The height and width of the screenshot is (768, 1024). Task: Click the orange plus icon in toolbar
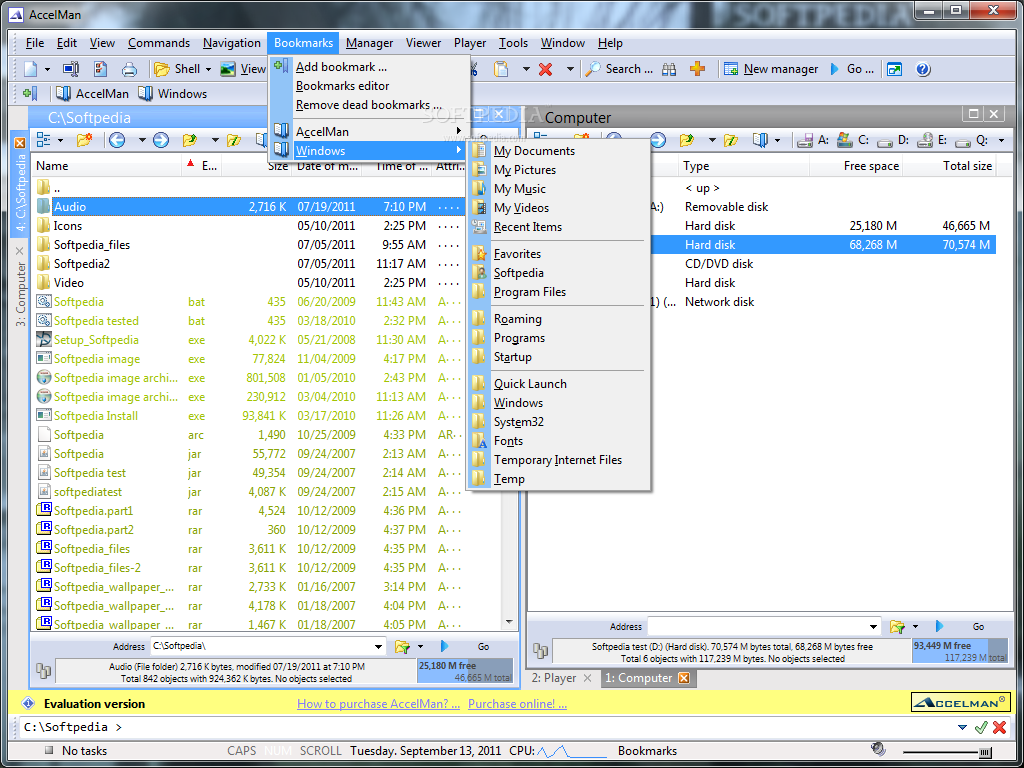click(x=697, y=69)
